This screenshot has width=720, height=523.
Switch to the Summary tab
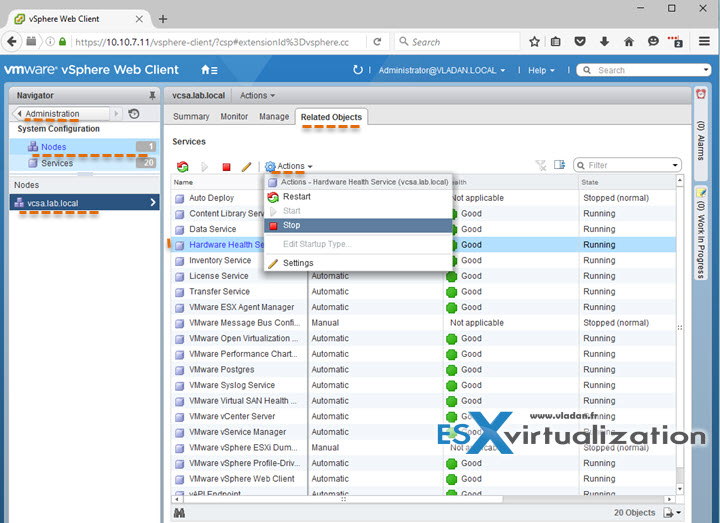click(191, 117)
